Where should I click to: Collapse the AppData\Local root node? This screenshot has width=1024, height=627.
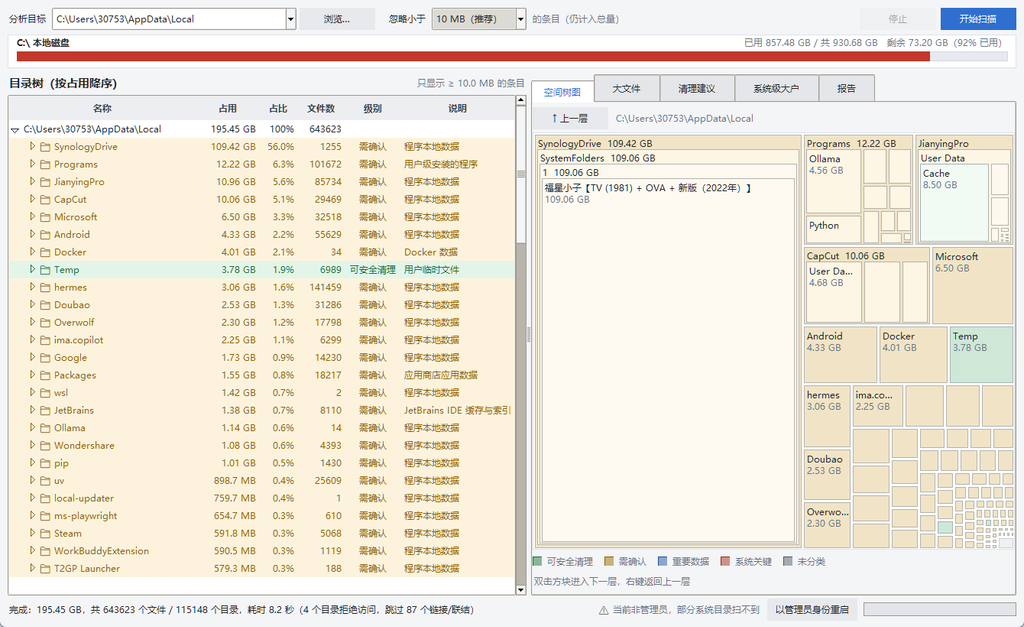pos(15,130)
